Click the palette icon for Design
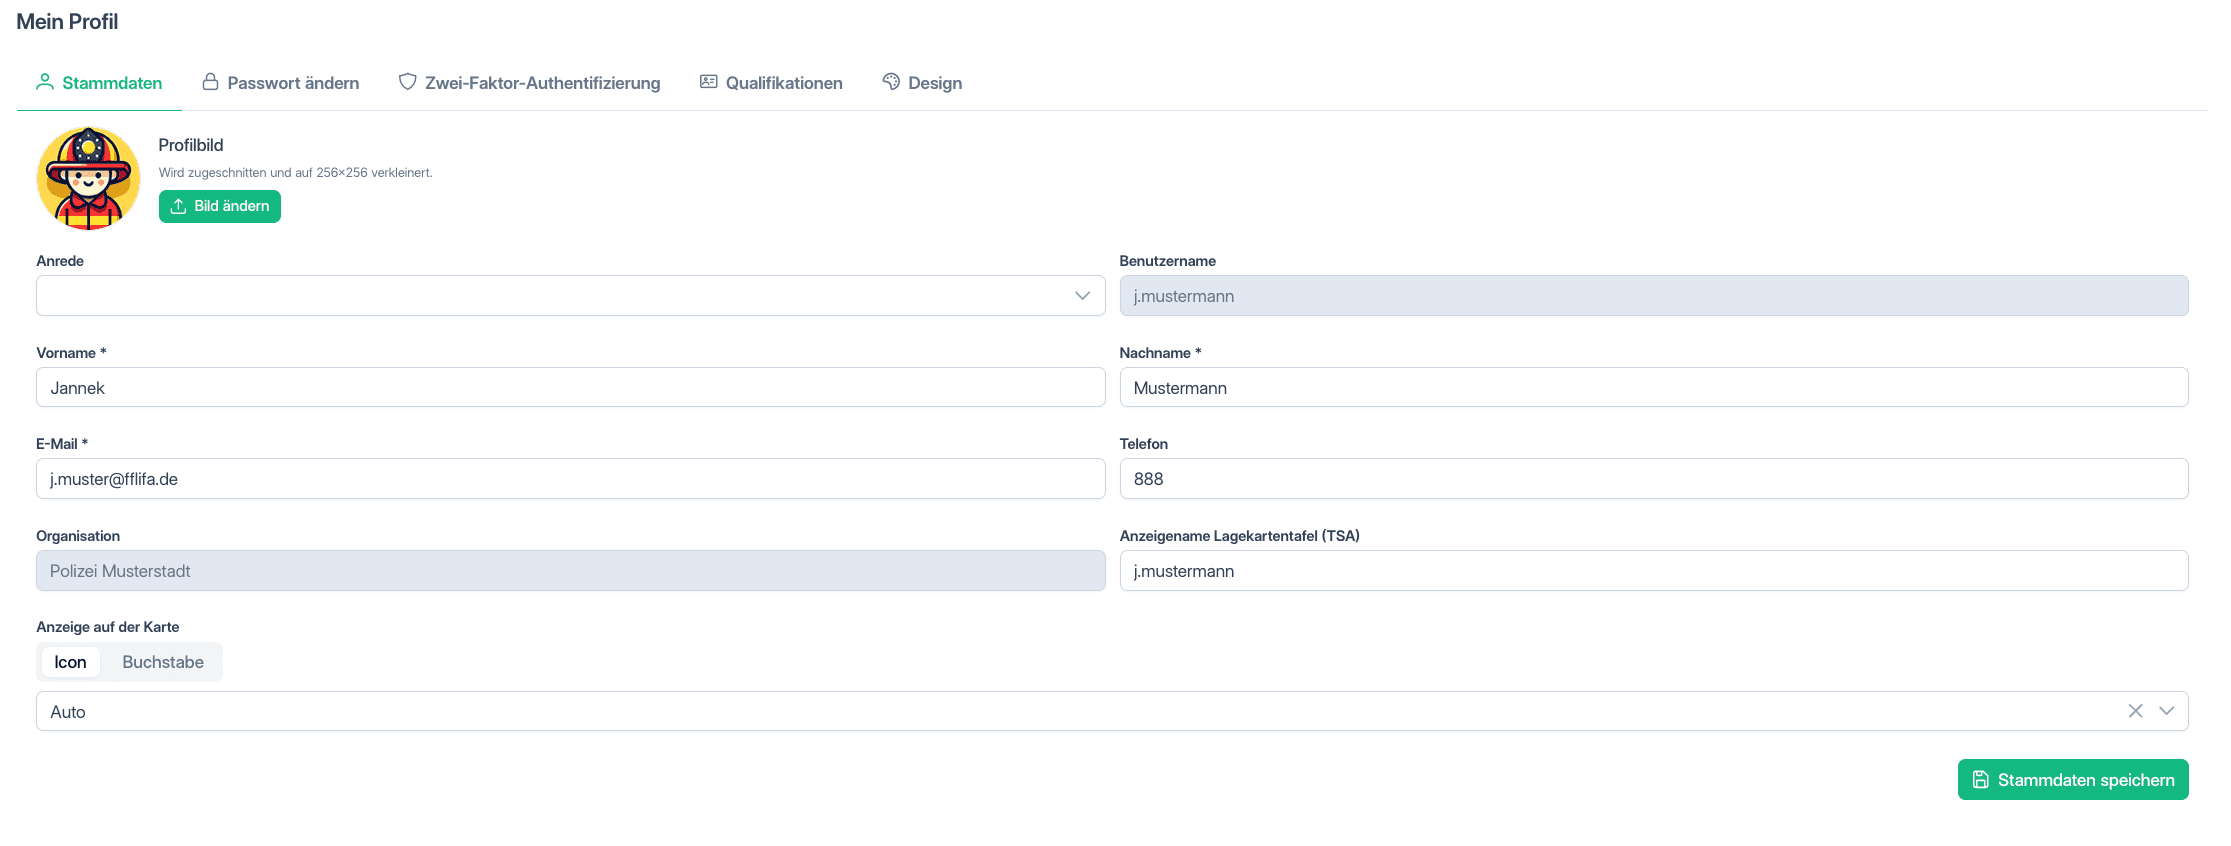This screenshot has height=846, width=2231. click(891, 82)
